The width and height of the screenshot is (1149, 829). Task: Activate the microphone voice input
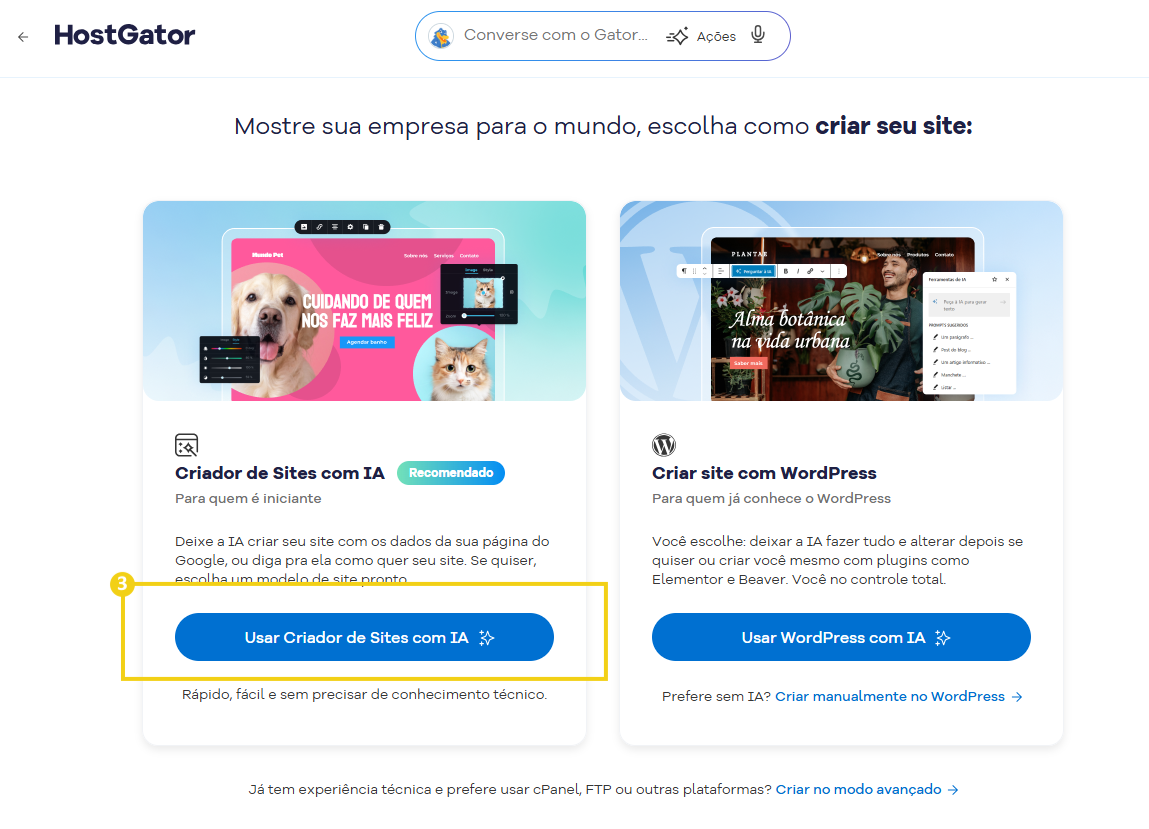click(x=758, y=34)
